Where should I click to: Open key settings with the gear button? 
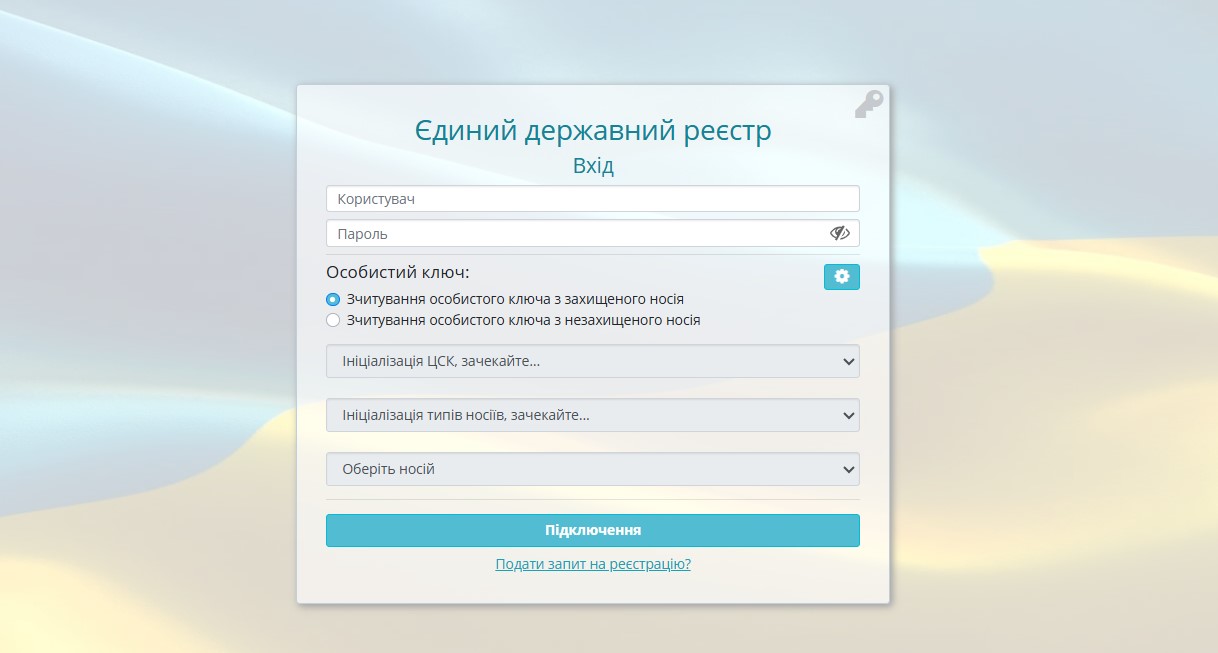(841, 277)
